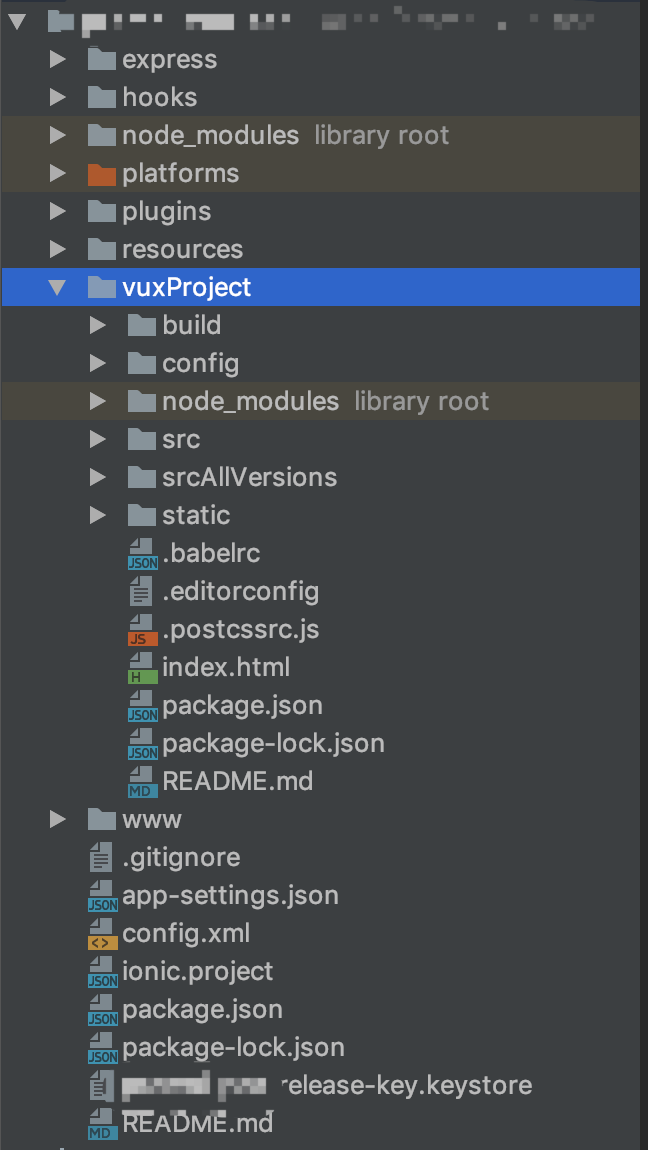Collapse the vuxProject folder
The width and height of the screenshot is (648, 1150).
pos(58,288)
